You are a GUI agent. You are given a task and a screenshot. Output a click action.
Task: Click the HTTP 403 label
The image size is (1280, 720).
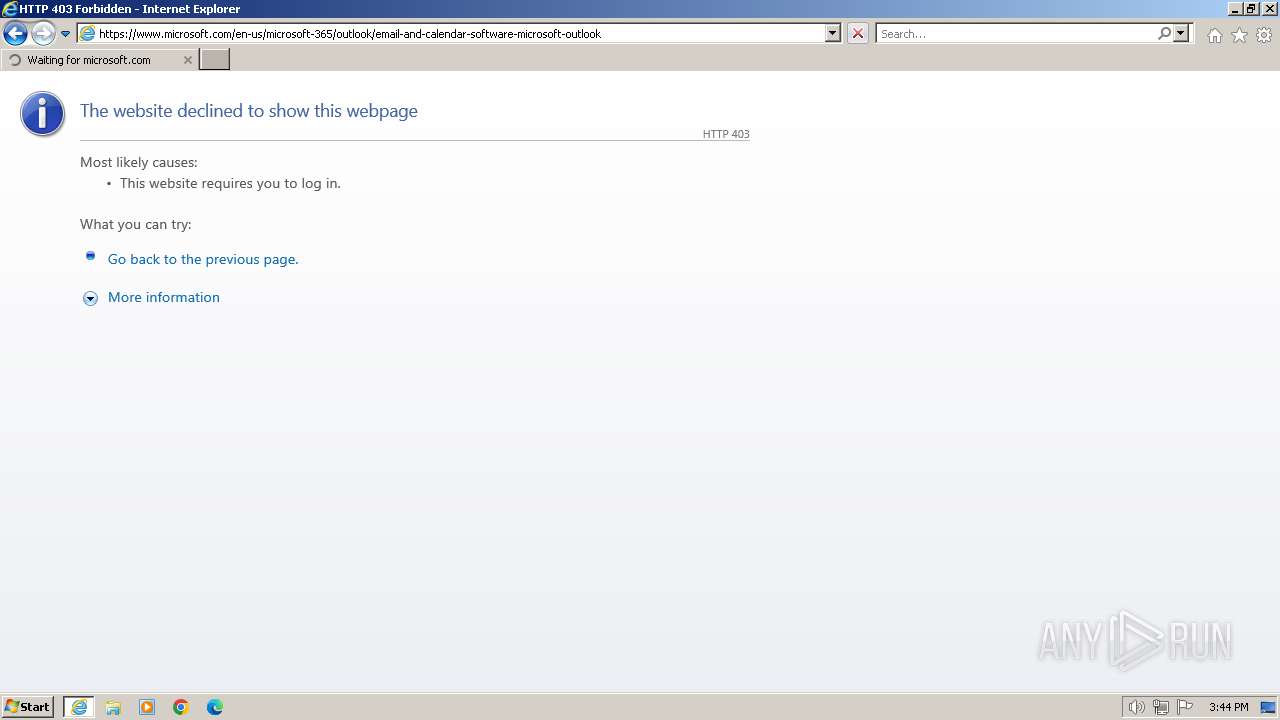(x=726, y=134)
